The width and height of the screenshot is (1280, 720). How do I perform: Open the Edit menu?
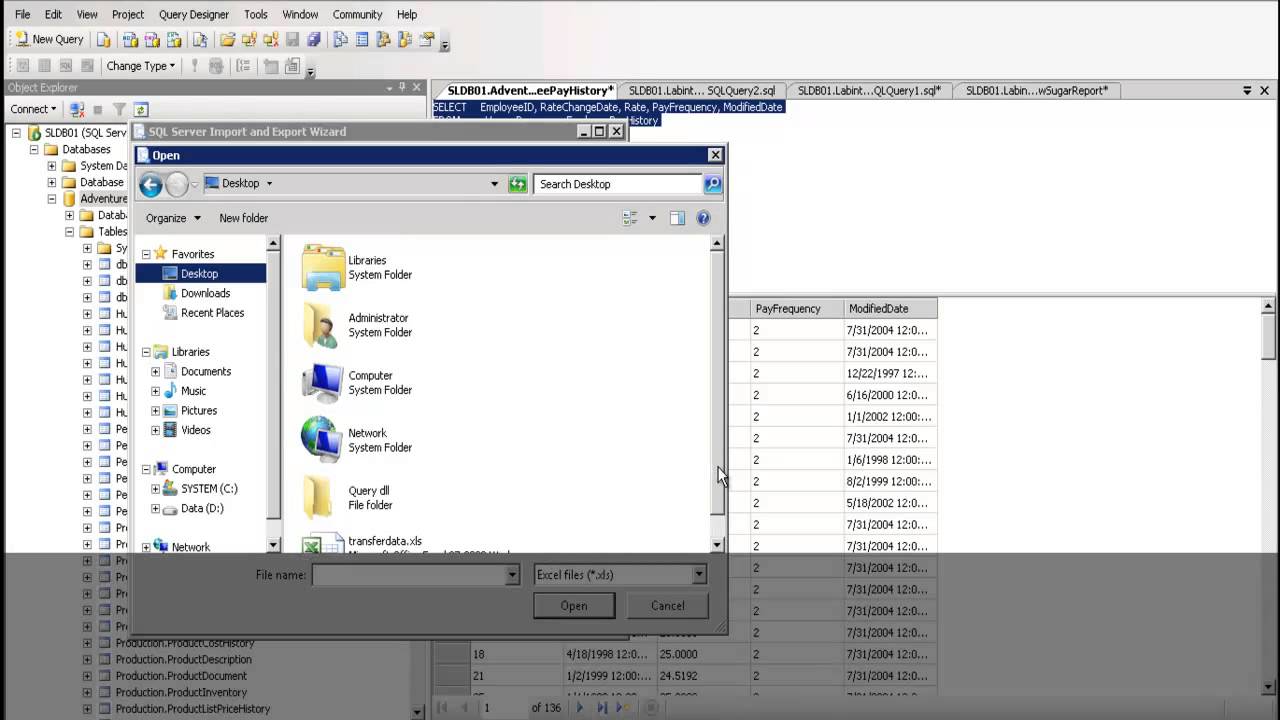click(53, 14)
